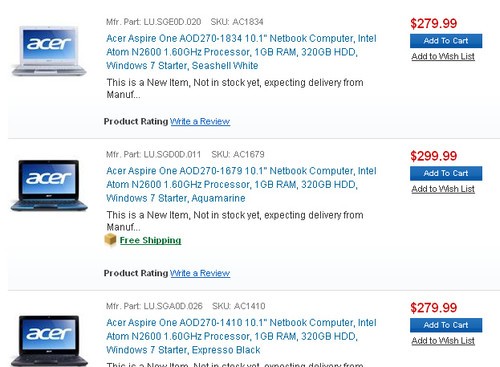This screenshot has height=367, width=500.
Task: Click the $299.99 price of the Aquamarine netbook
Action: click(x=433, y=156)
